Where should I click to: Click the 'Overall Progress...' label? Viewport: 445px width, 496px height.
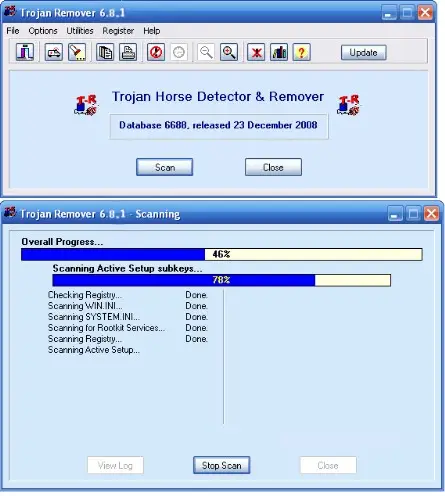[62, 242]
